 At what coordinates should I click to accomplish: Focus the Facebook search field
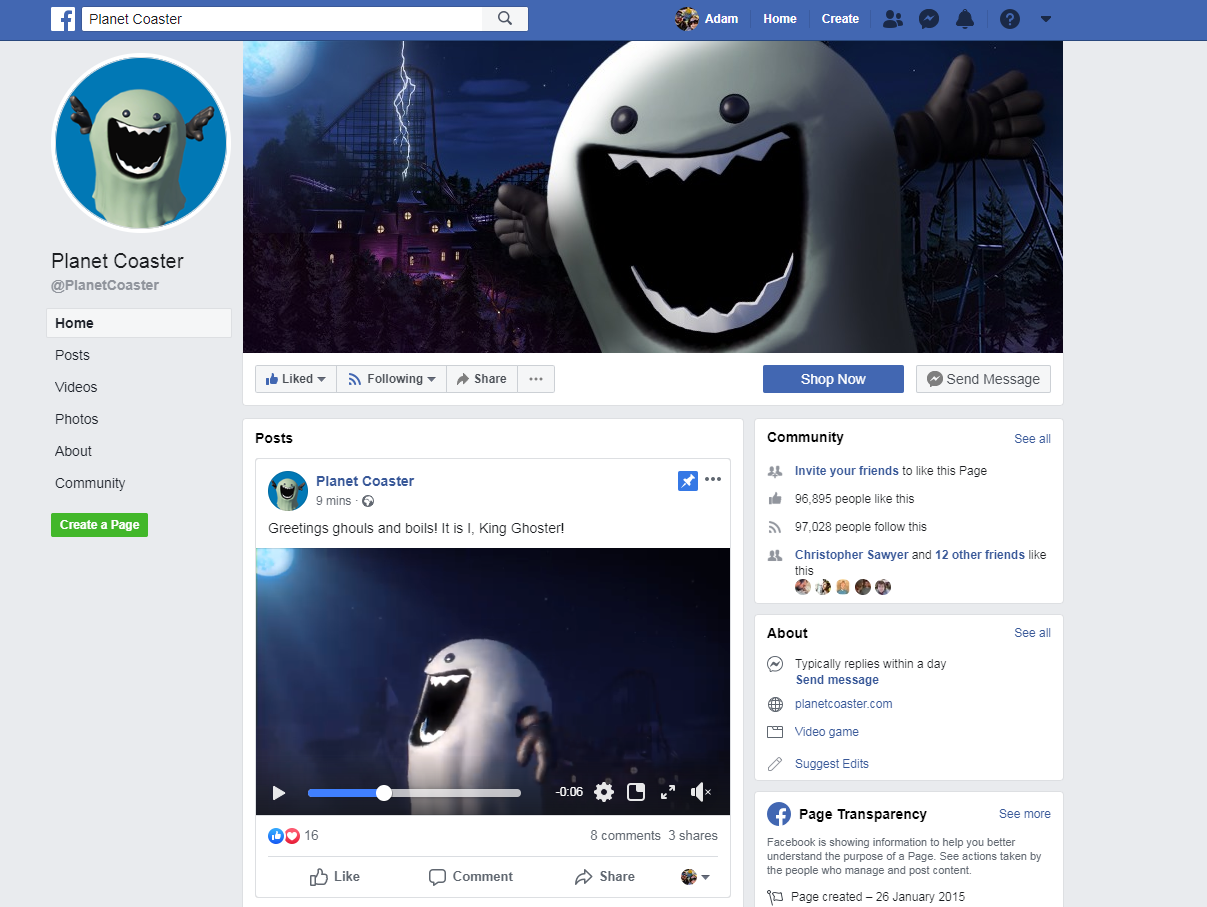(x=282, y=19)
